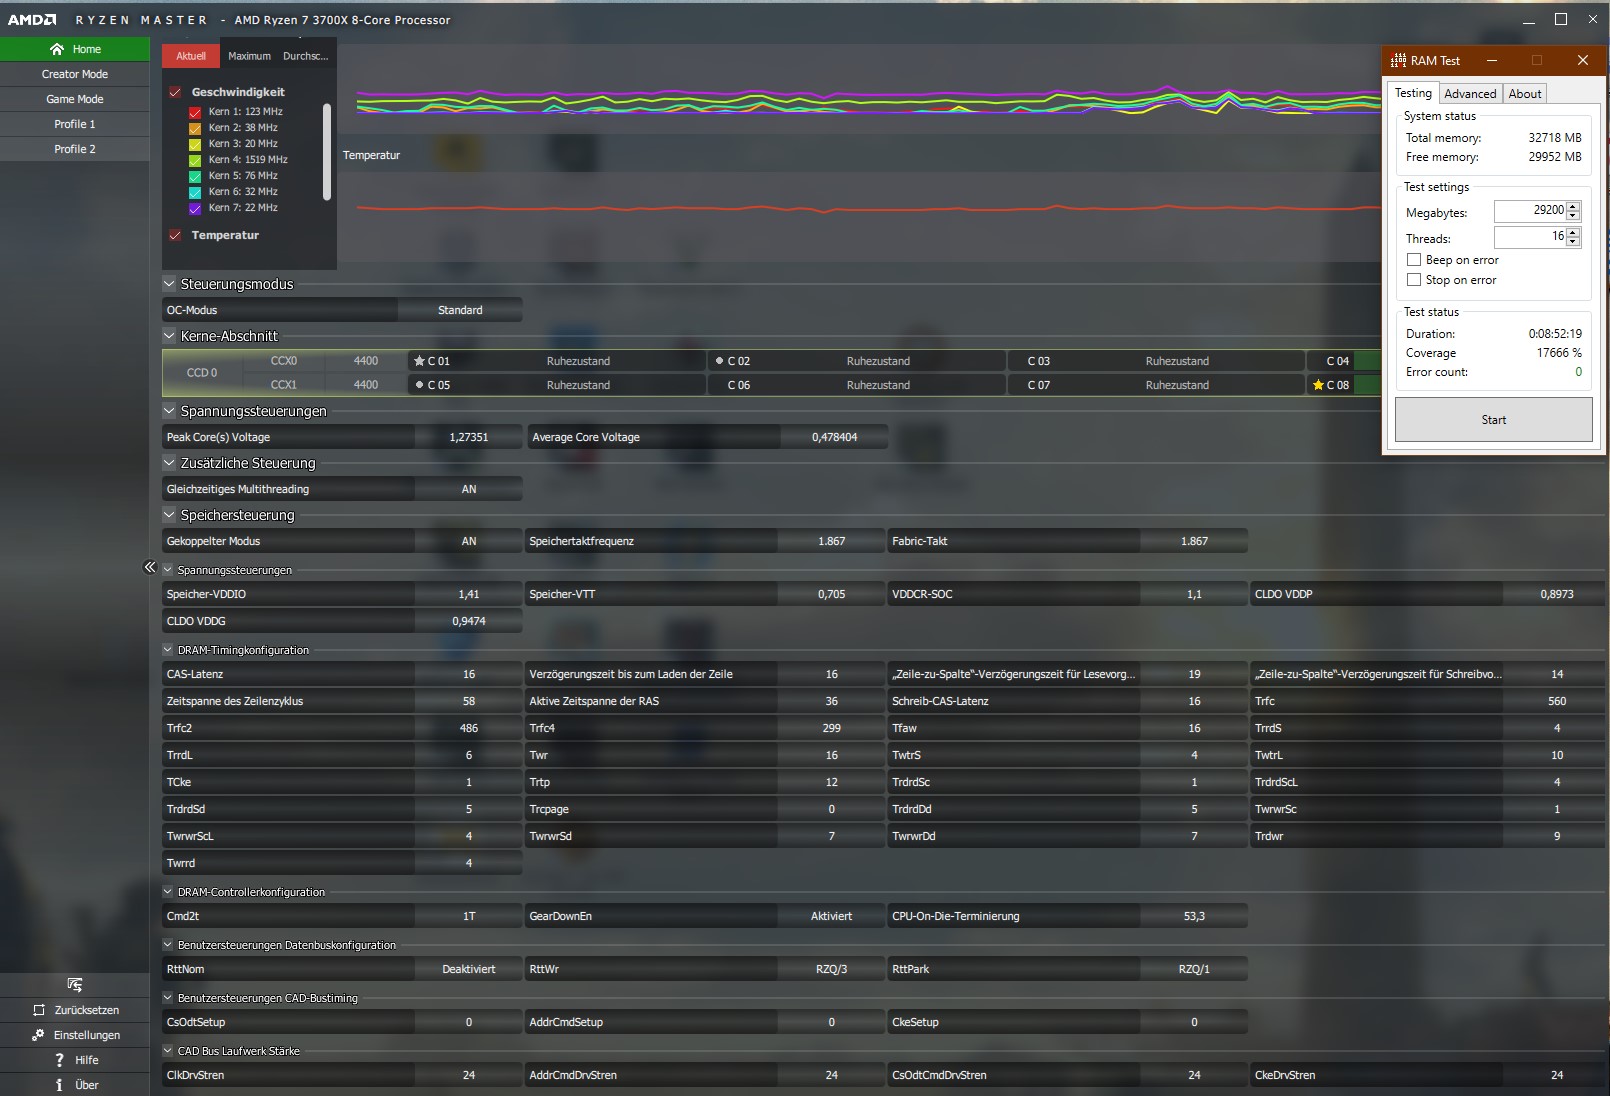This screenshot has height=1096, width=1610.
Task: Collapse the DRAM-Controllerkonfiguration section
Action: tap(168, 892)
